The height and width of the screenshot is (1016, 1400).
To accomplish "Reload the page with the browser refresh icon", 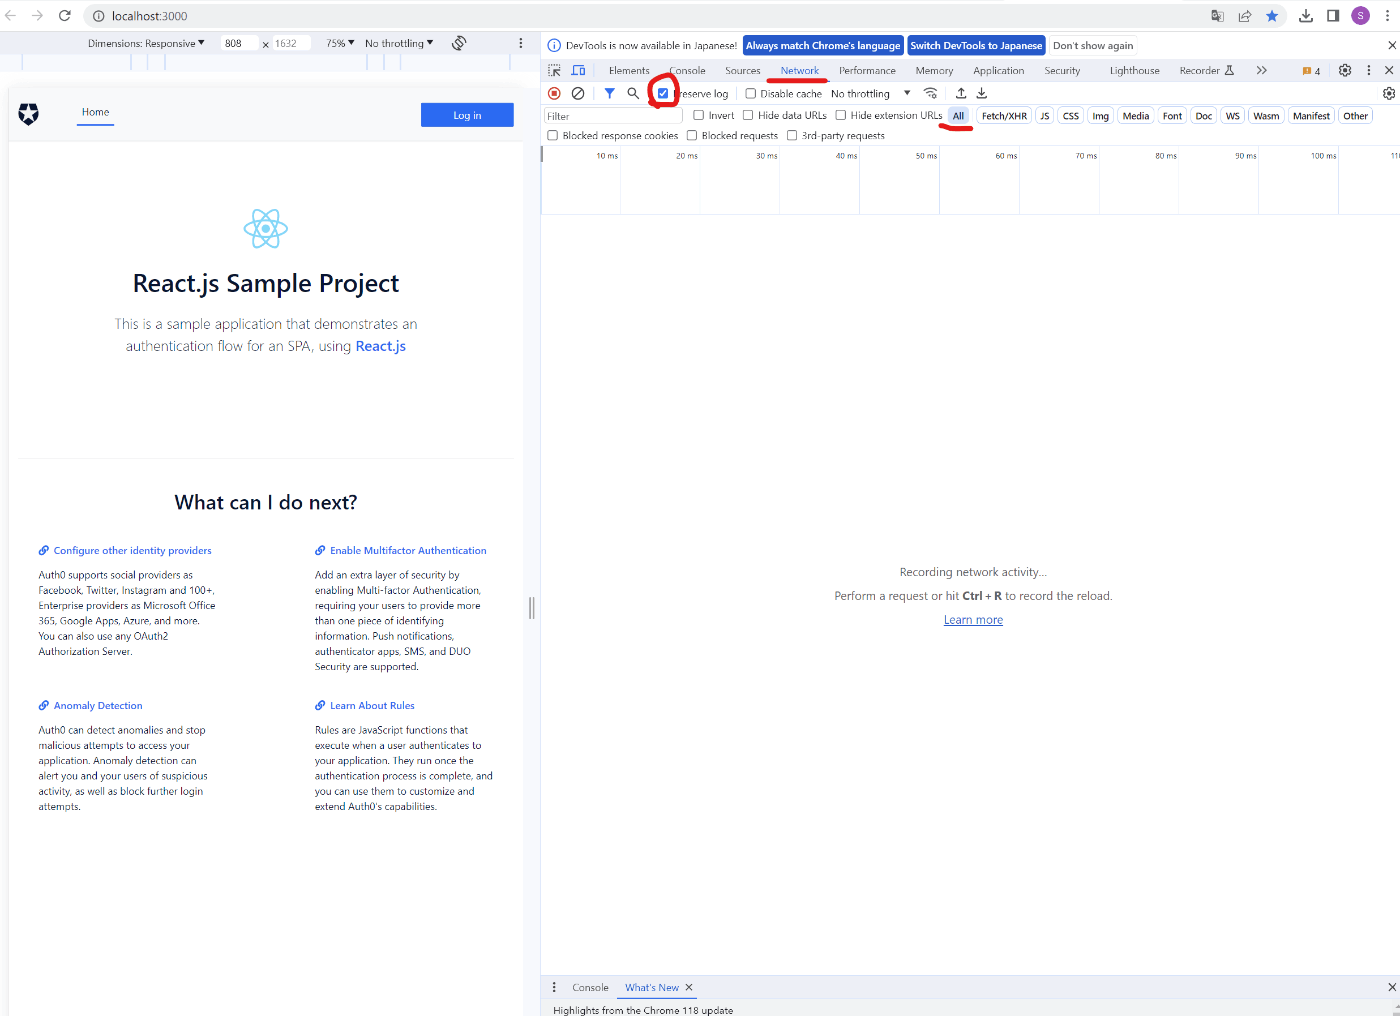I will 65,16.
